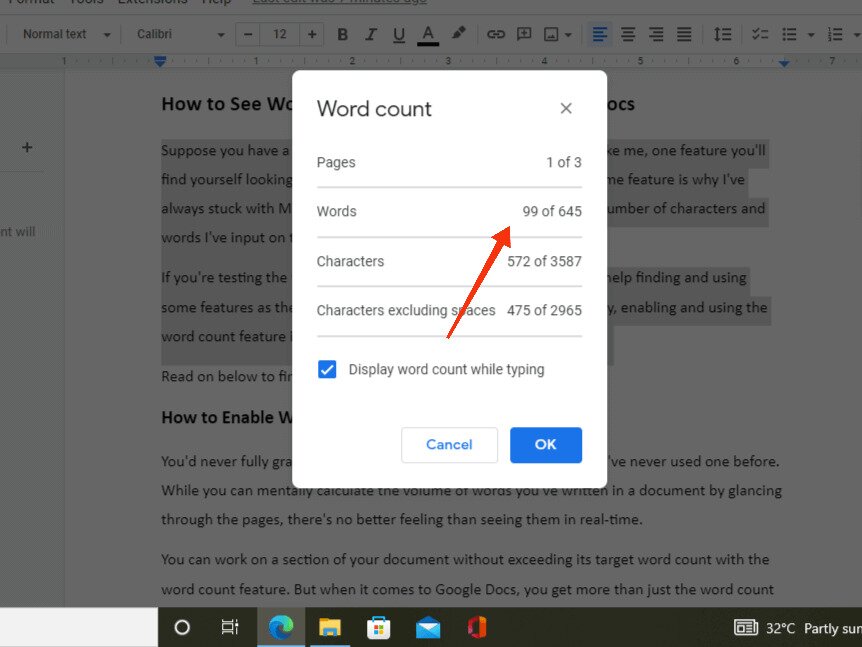
Task: Click the insert link icon
Action: (x=496, y=35)
